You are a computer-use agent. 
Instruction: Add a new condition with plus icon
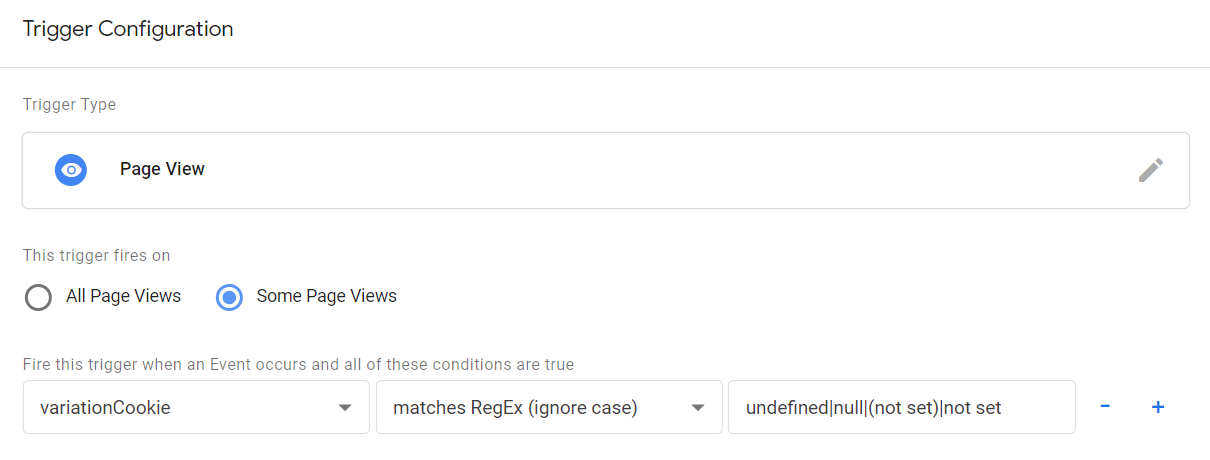[1158, 407]
